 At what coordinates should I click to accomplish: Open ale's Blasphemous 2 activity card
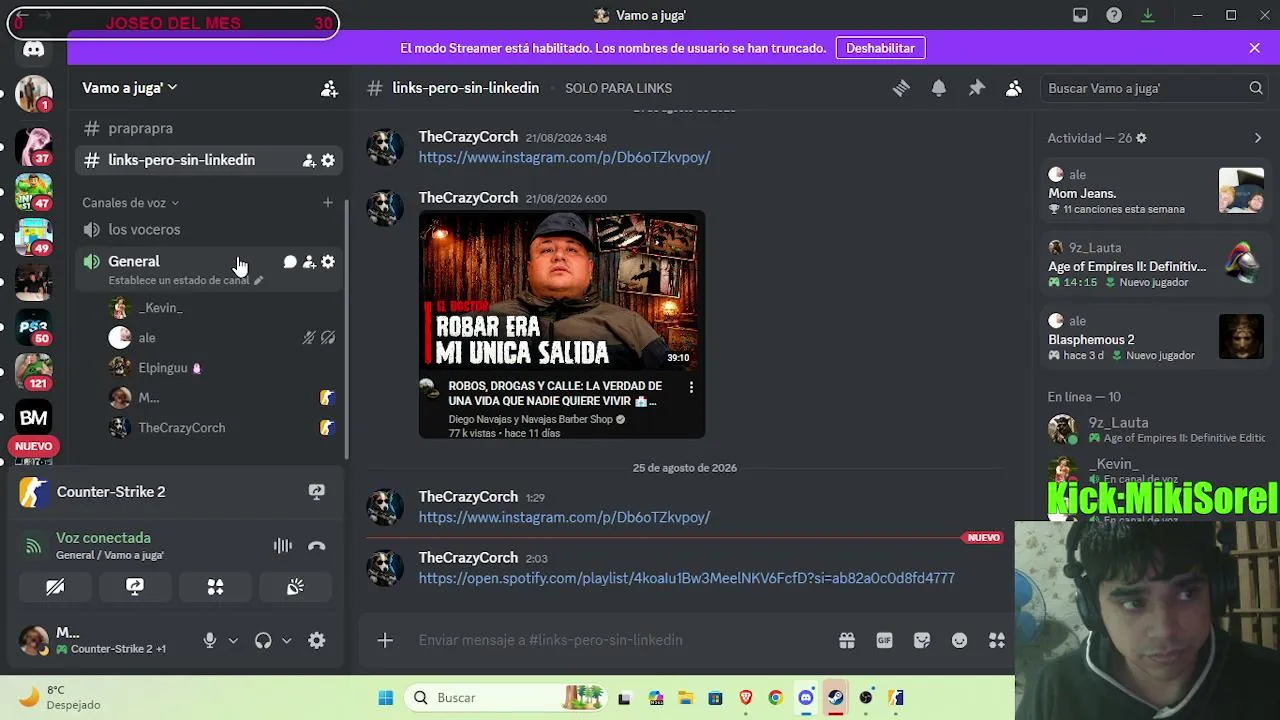click(1154, 338)
